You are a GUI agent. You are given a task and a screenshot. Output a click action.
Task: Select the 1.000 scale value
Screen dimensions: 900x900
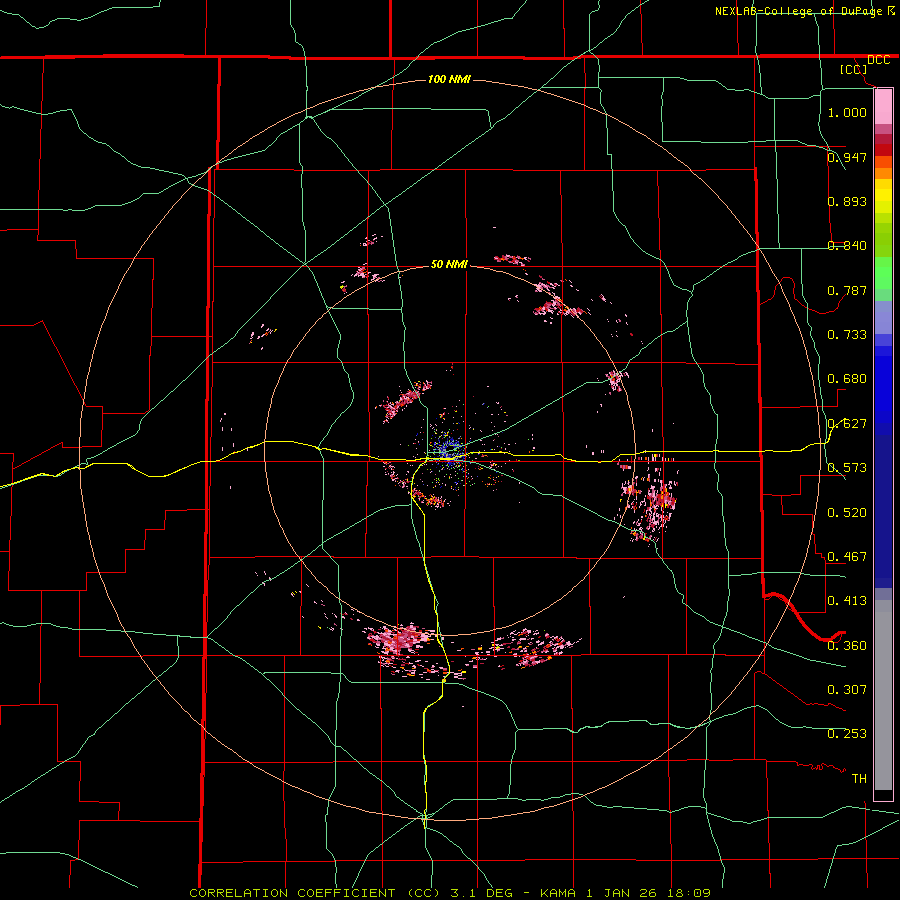click(847, 112)
